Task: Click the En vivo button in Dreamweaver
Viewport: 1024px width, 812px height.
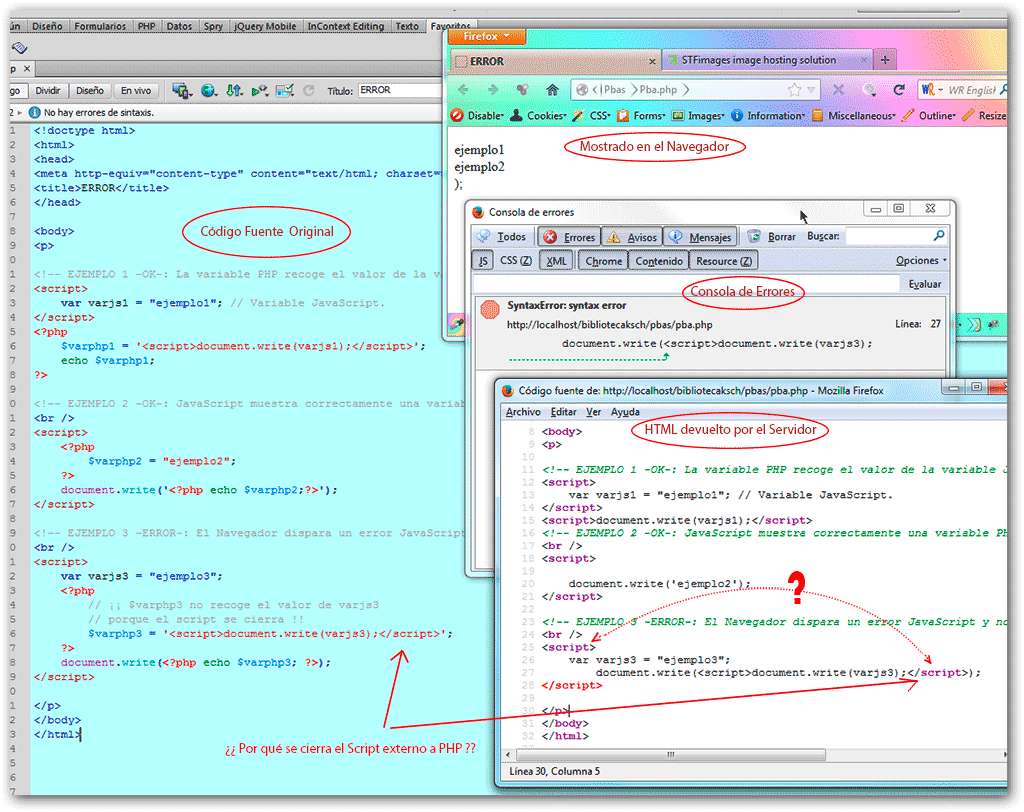Action: pos(136,91)
